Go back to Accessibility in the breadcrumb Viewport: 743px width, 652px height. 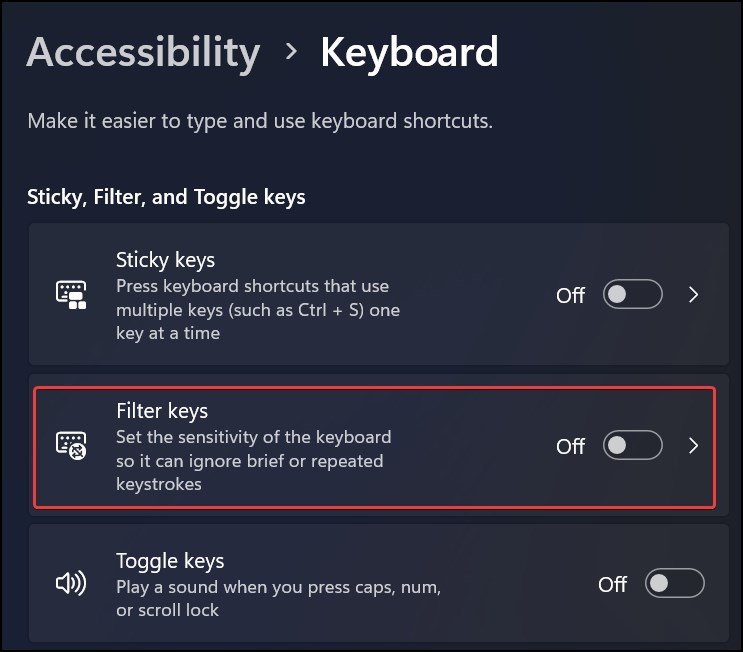point(143,52)
